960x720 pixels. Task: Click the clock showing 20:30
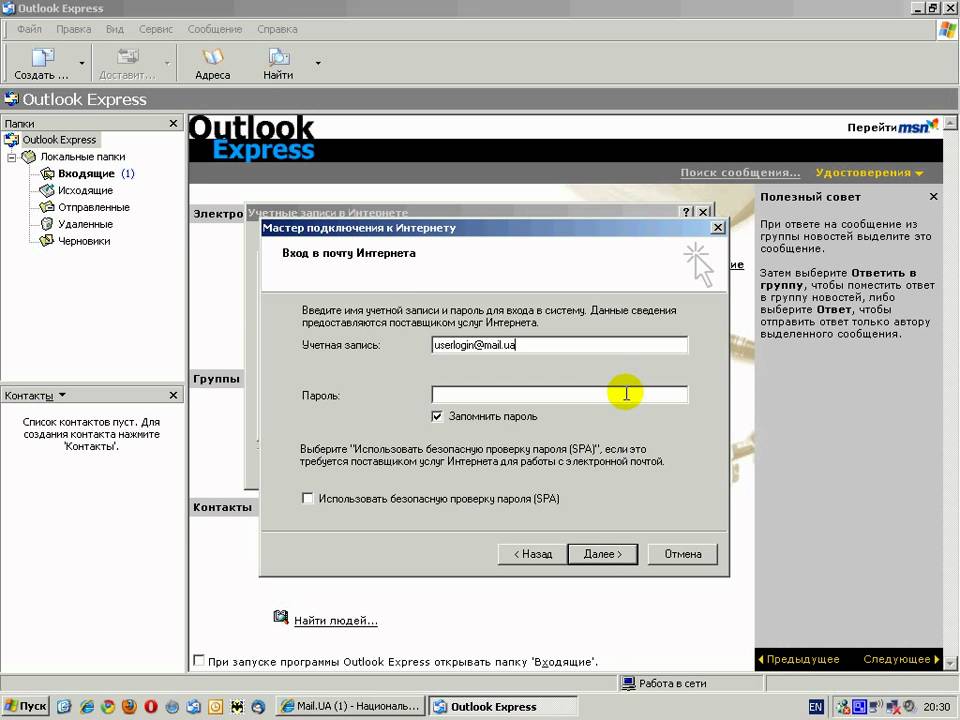[936, 707]
